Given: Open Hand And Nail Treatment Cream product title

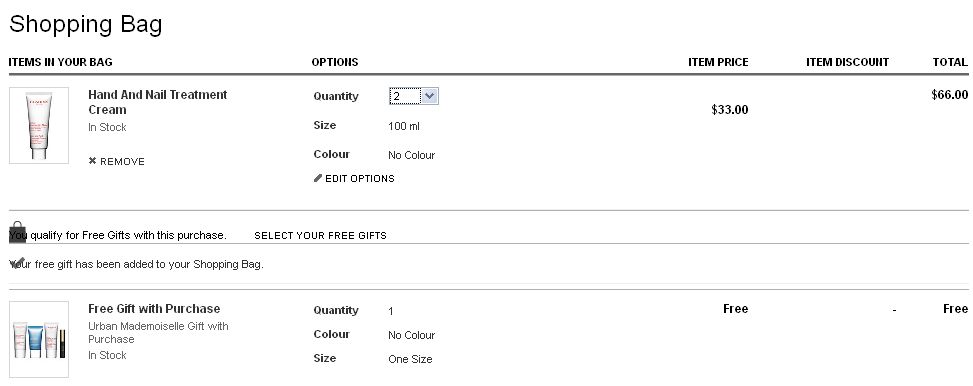Looking at the screenshot, I should pos(158,102).
